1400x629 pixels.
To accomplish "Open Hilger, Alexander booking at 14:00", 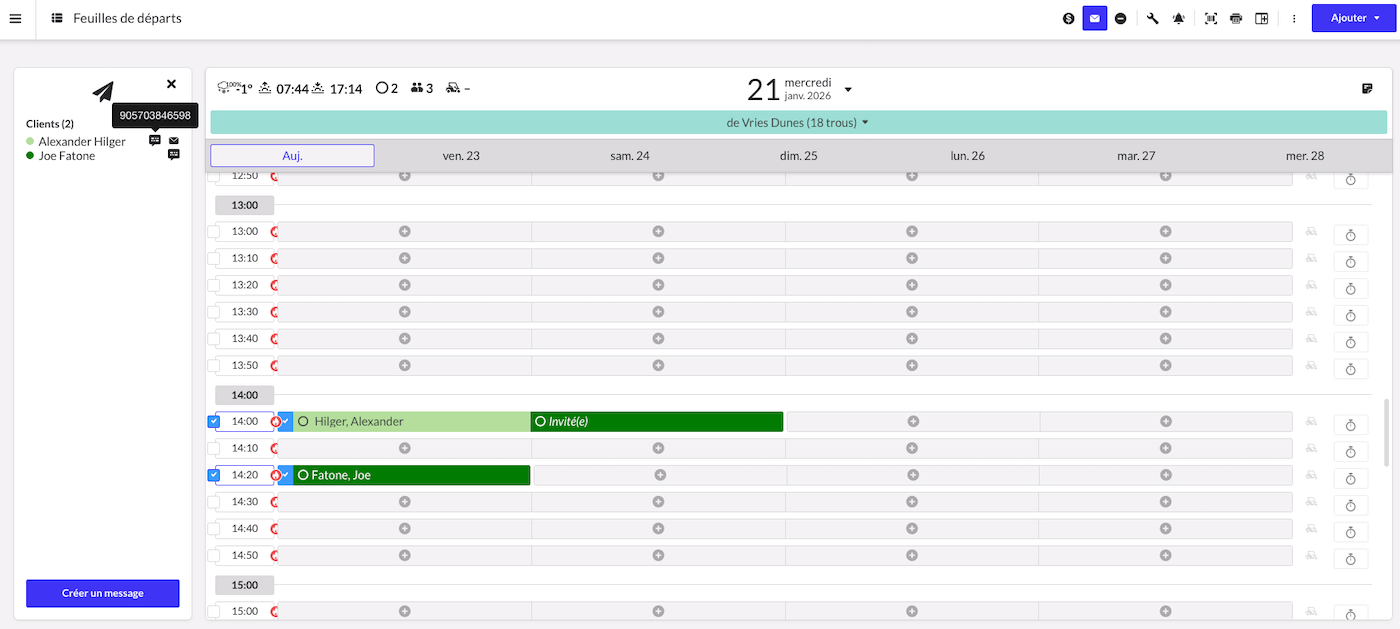I will coord(411,421).
